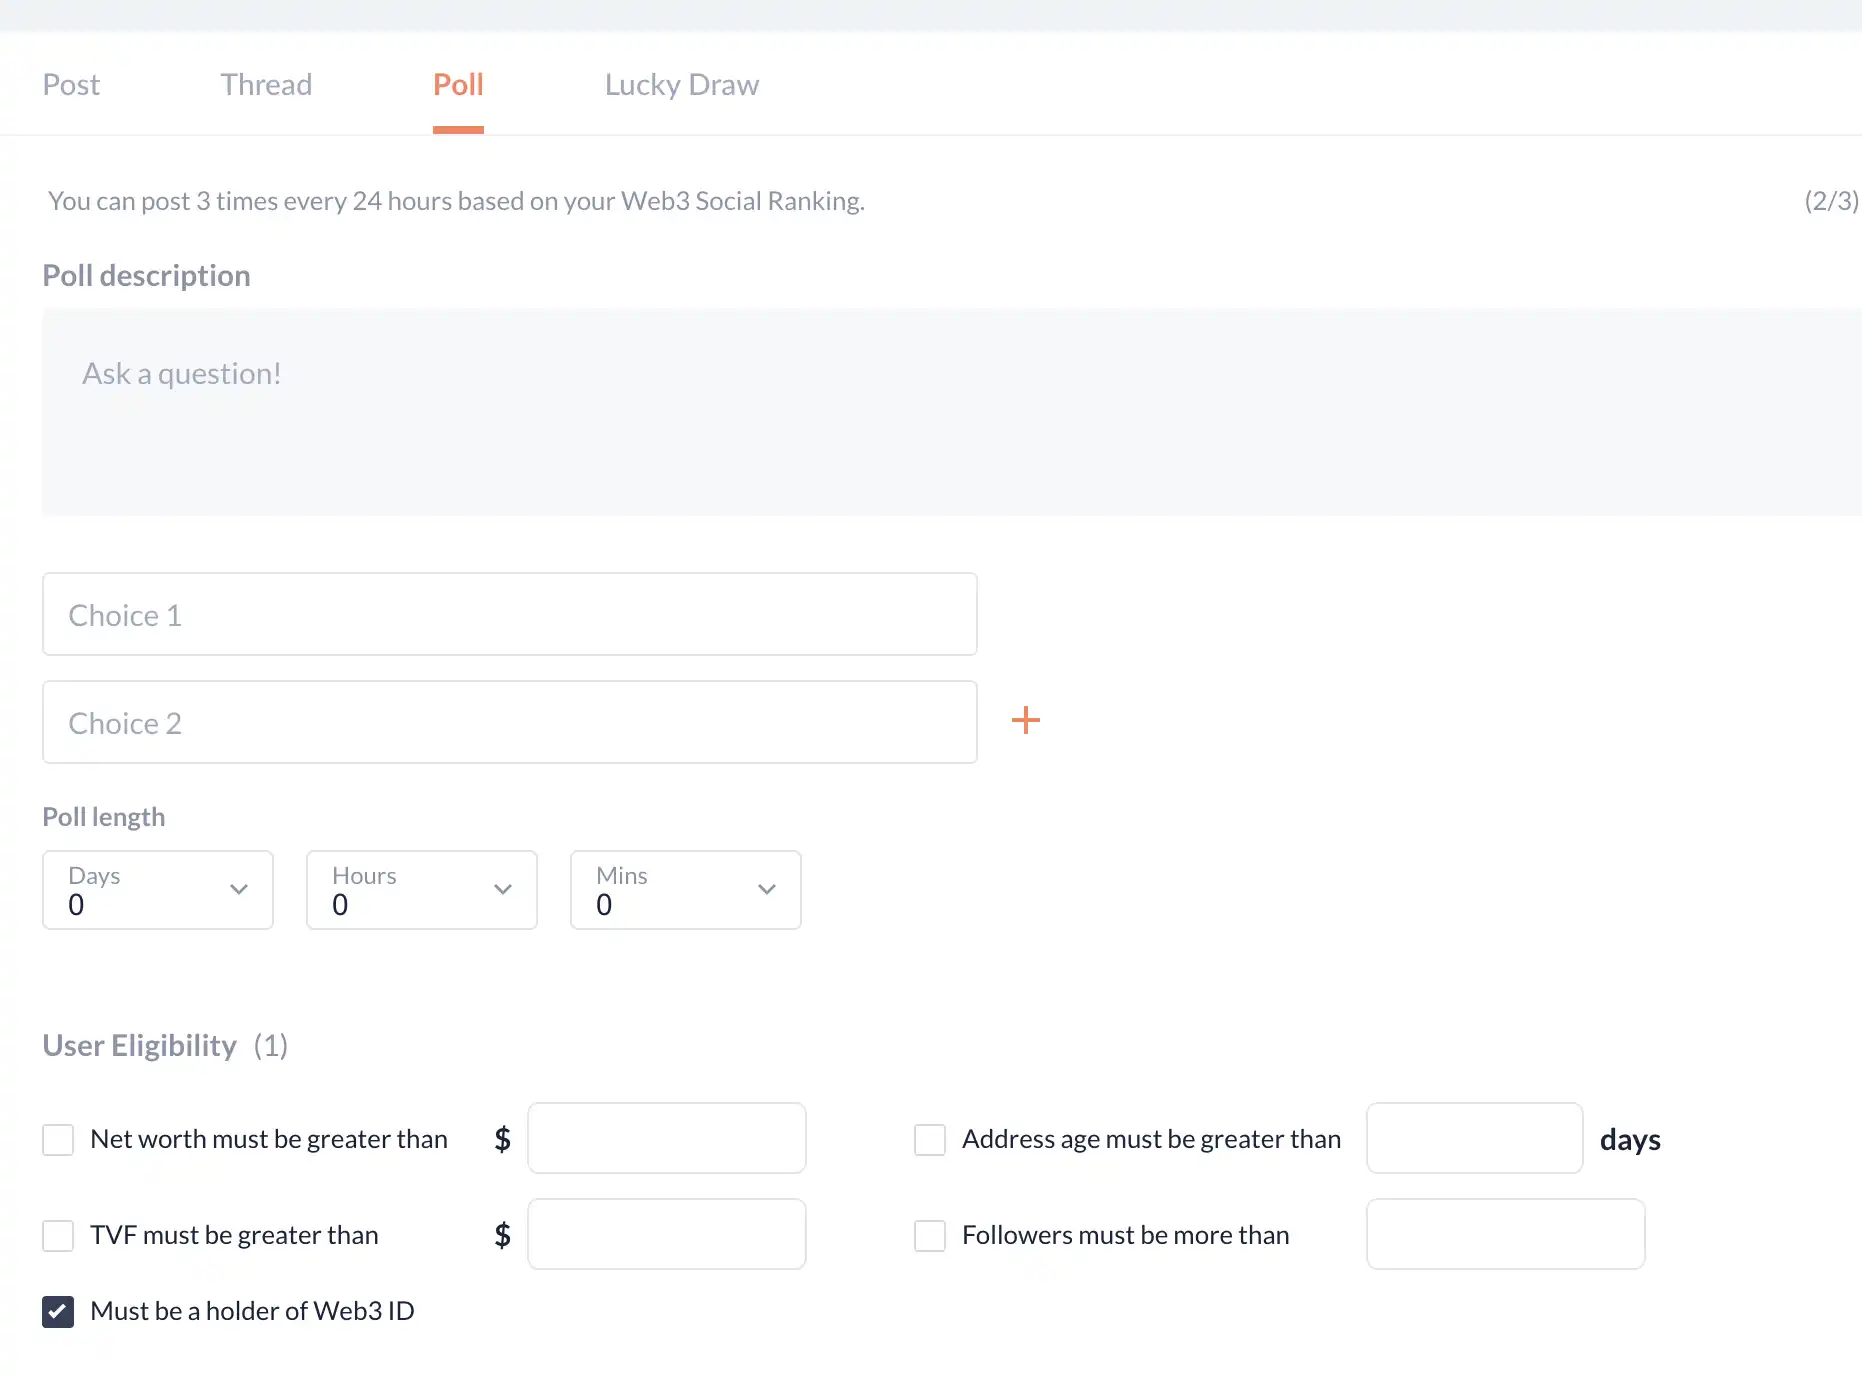Expand the Mins dropdown
1862x1376 pixels.
point(686,890)
